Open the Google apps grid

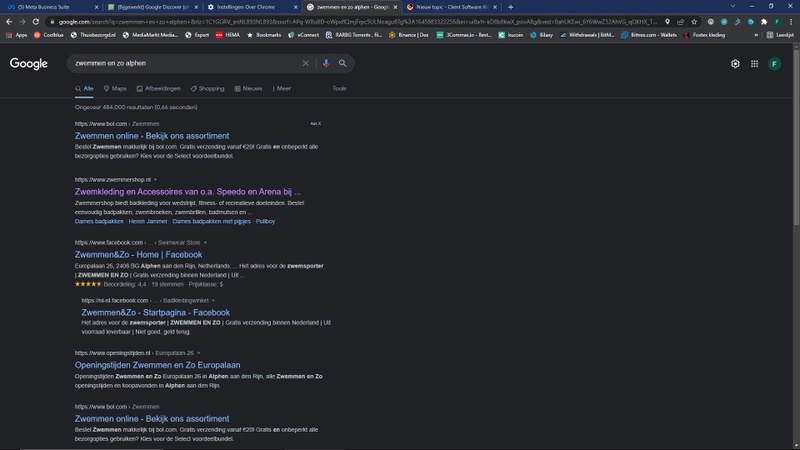pyautogui.click(x=755, y=64)
